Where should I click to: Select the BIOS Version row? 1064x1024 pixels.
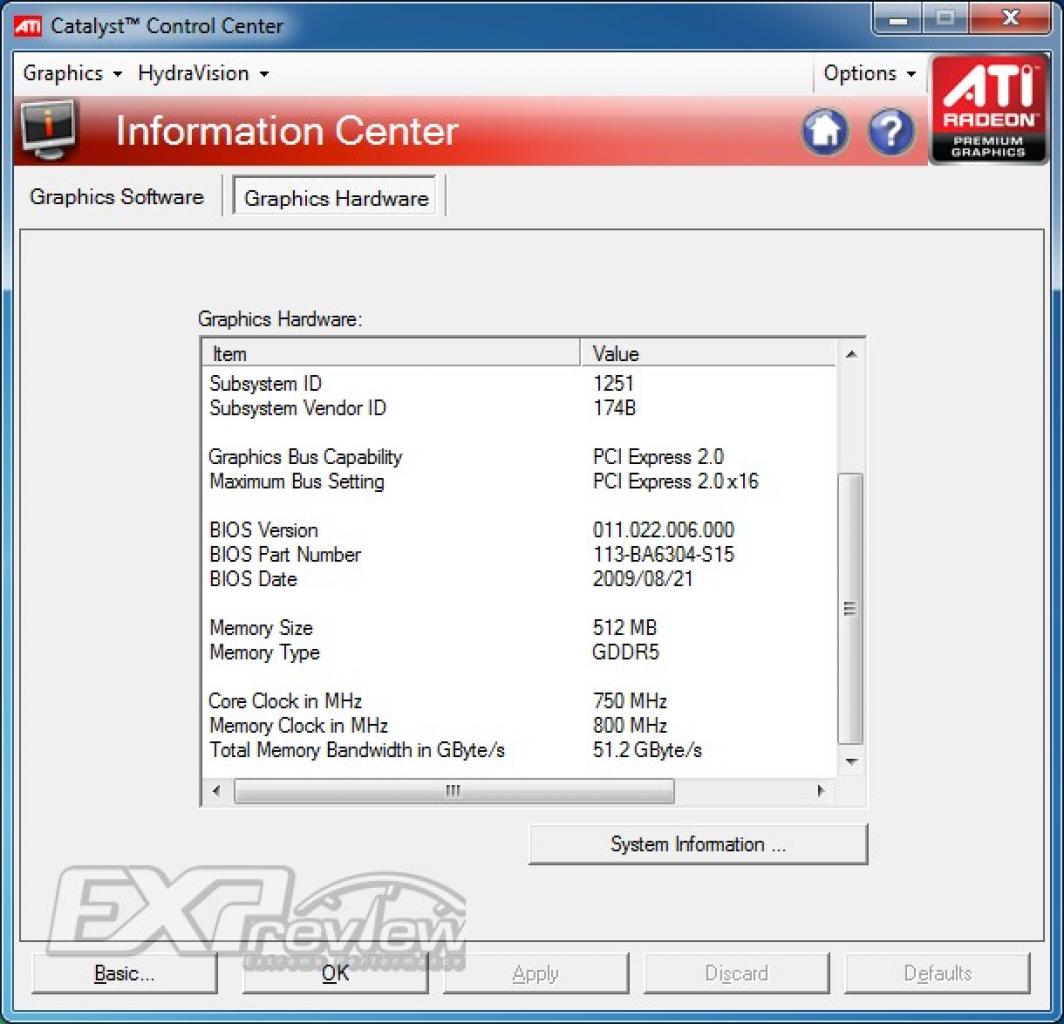click(x=519, y=530)
